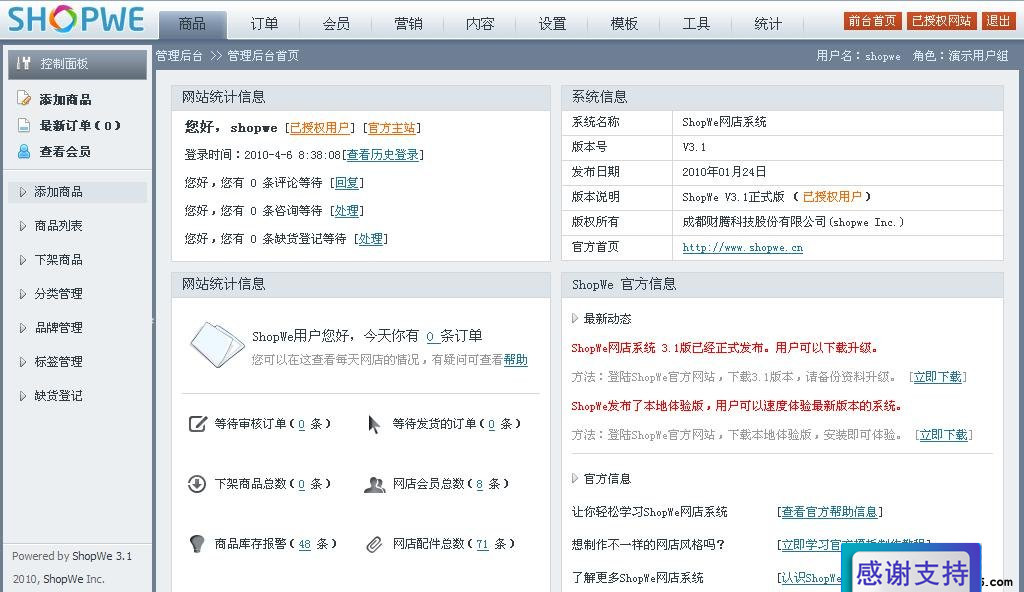Click 添加商品 shortcut in control panel

point(65,99)
